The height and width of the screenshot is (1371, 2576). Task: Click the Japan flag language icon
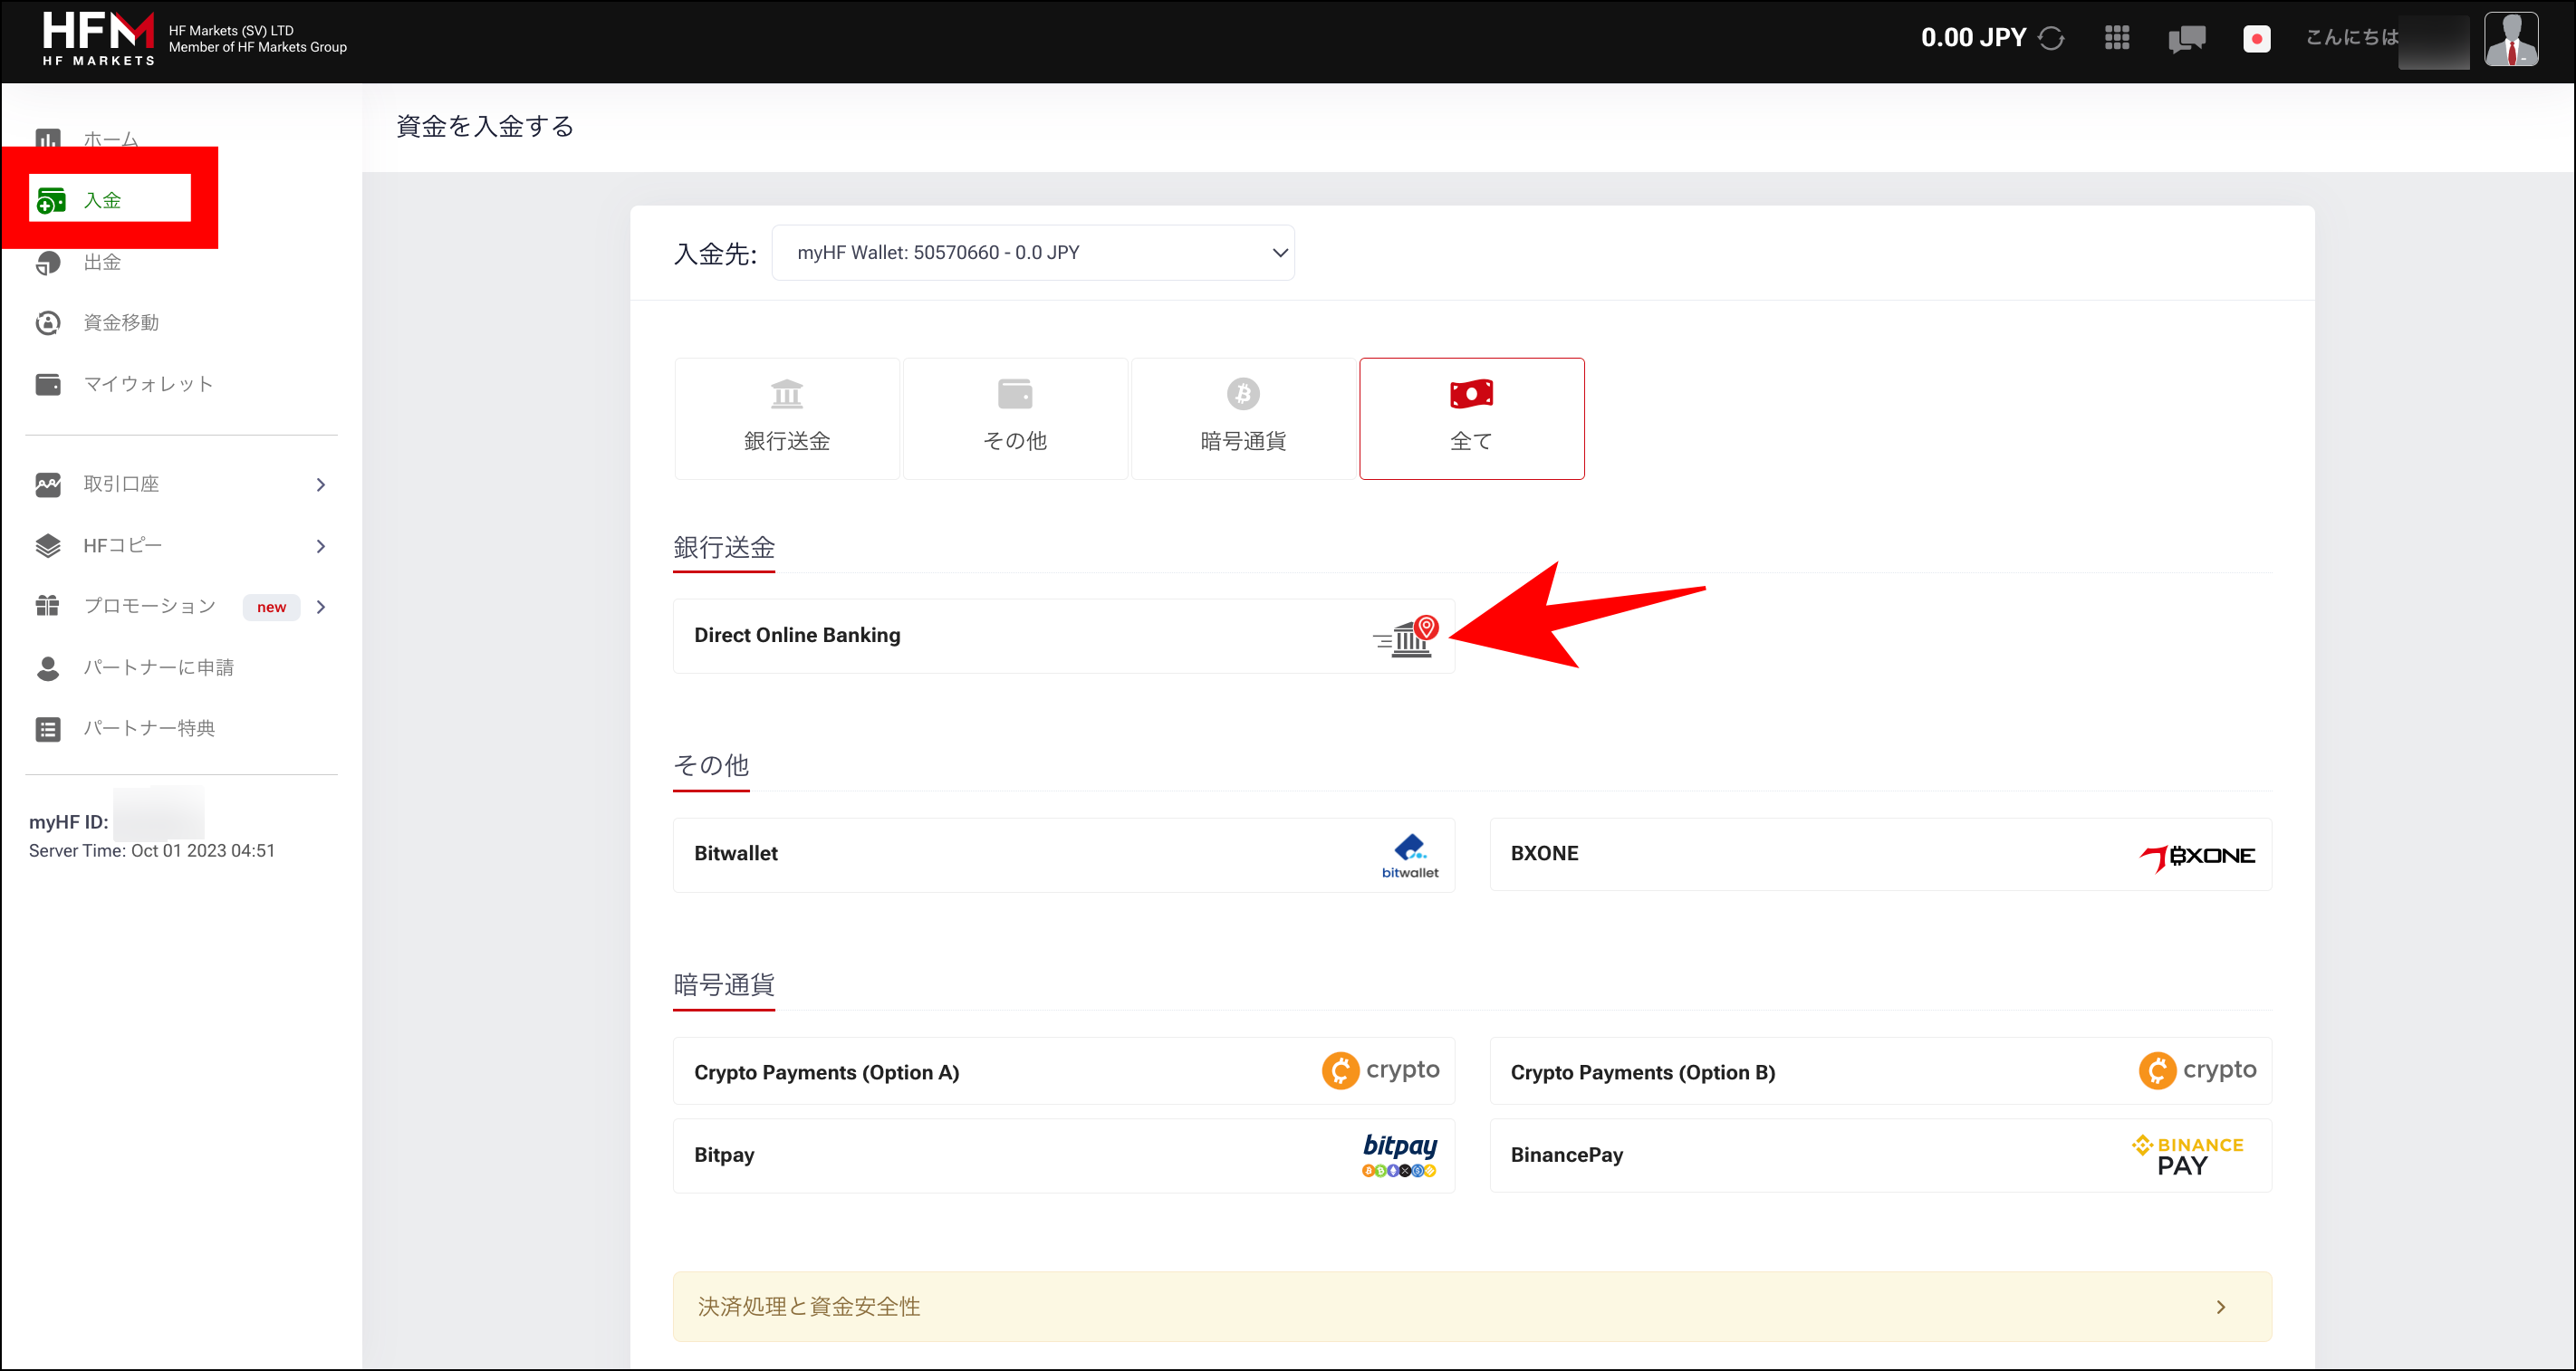(2257, 39)
